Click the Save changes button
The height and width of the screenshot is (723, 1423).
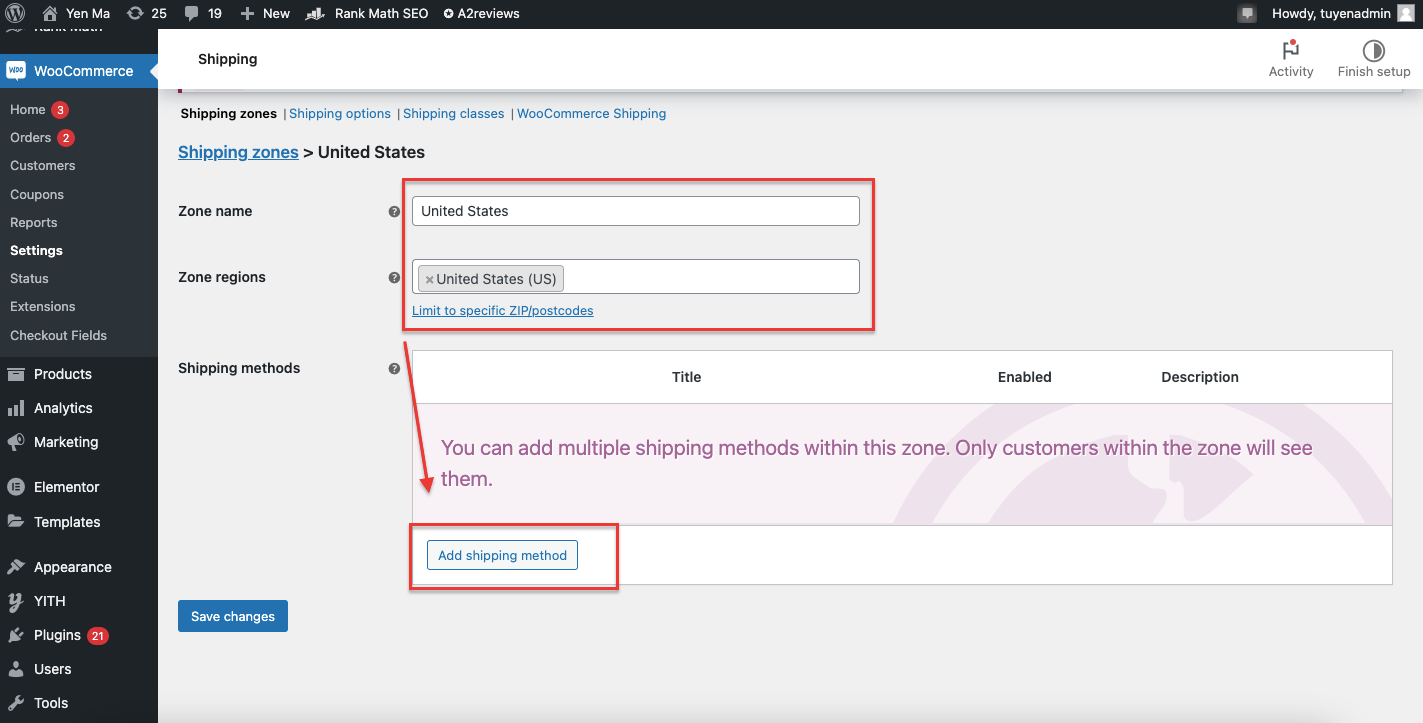(233, 616)
